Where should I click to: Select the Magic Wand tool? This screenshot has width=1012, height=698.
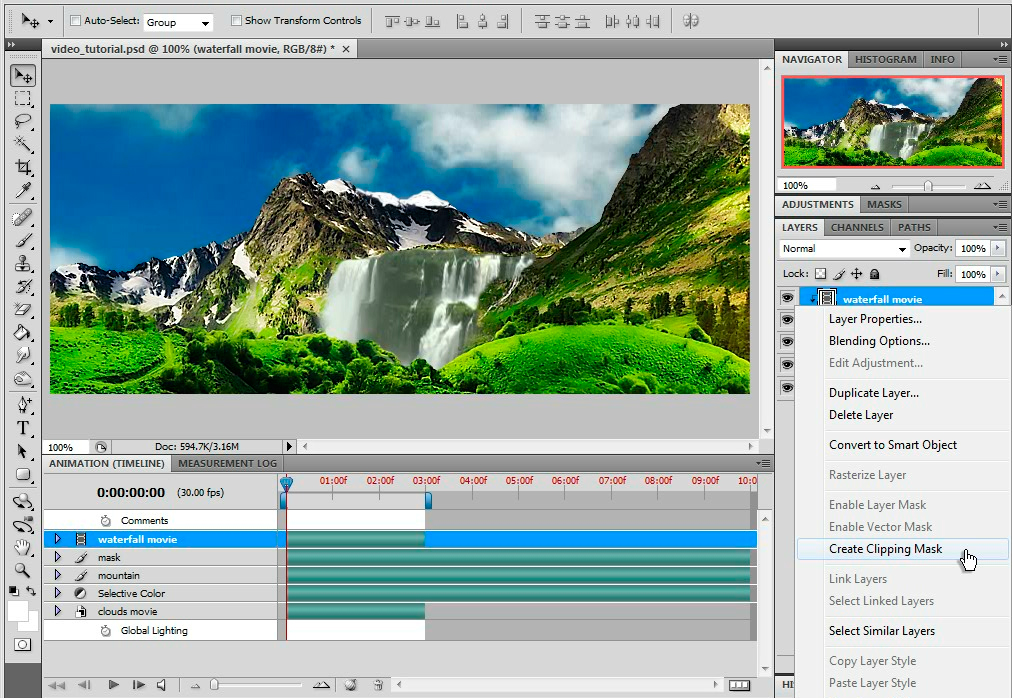[23, 144]
